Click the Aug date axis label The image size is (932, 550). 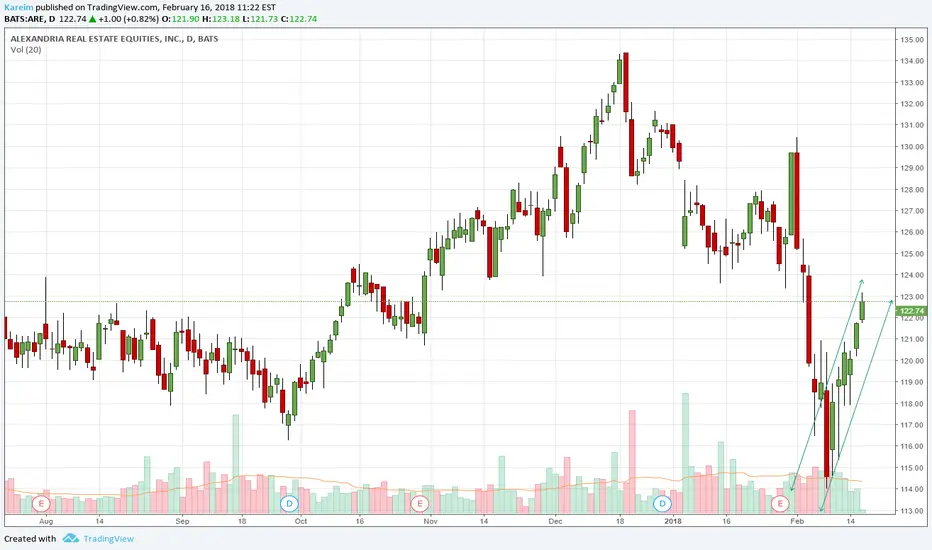coord(46,521)
